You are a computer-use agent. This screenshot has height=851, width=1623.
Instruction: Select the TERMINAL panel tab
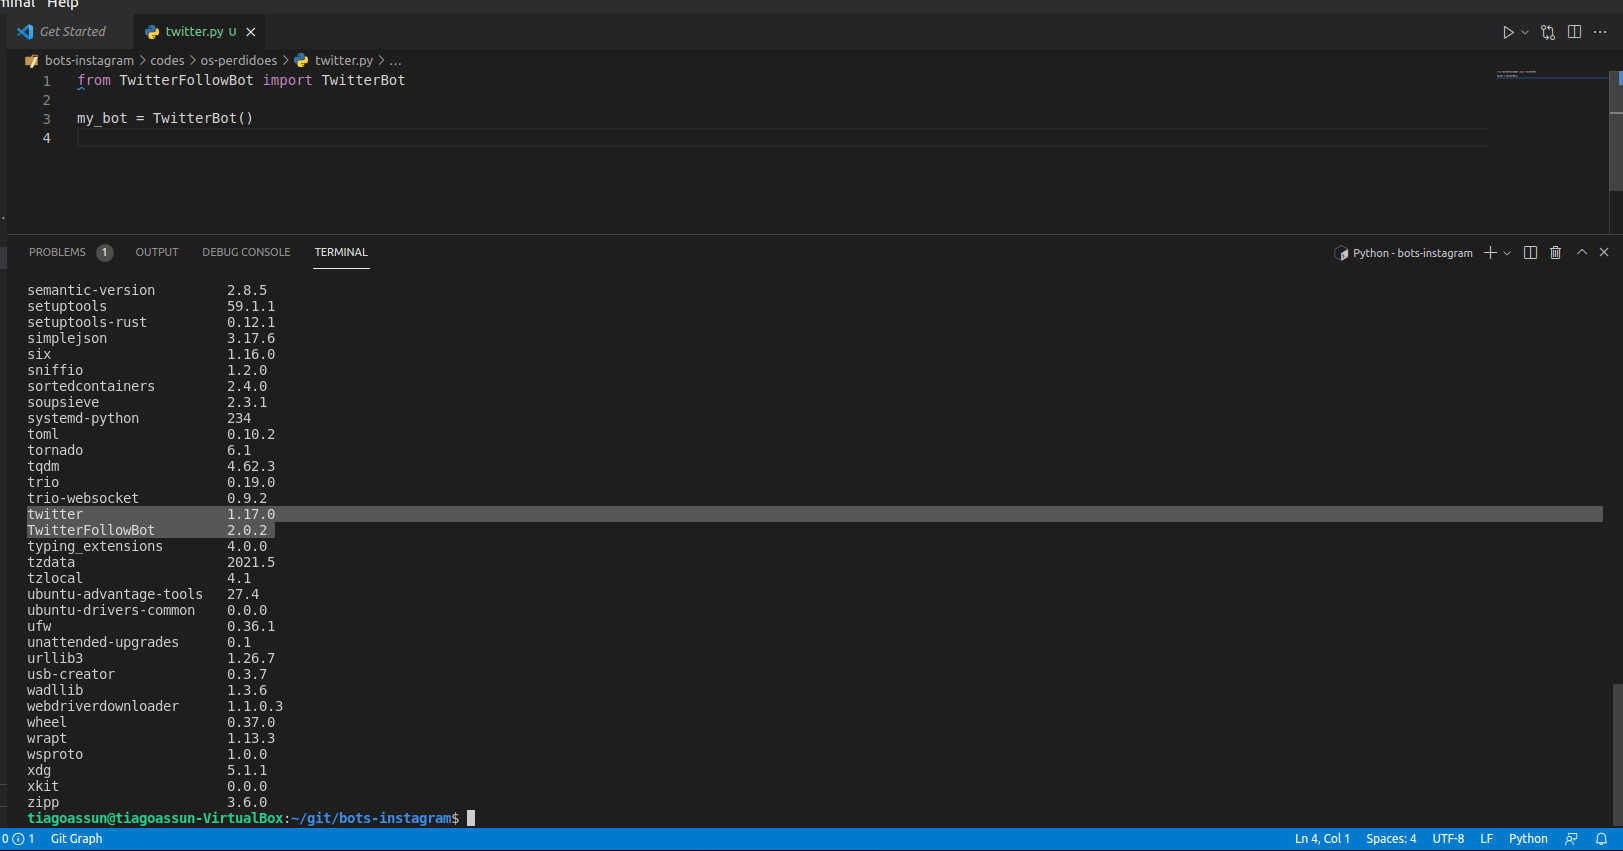coord(341,253)
